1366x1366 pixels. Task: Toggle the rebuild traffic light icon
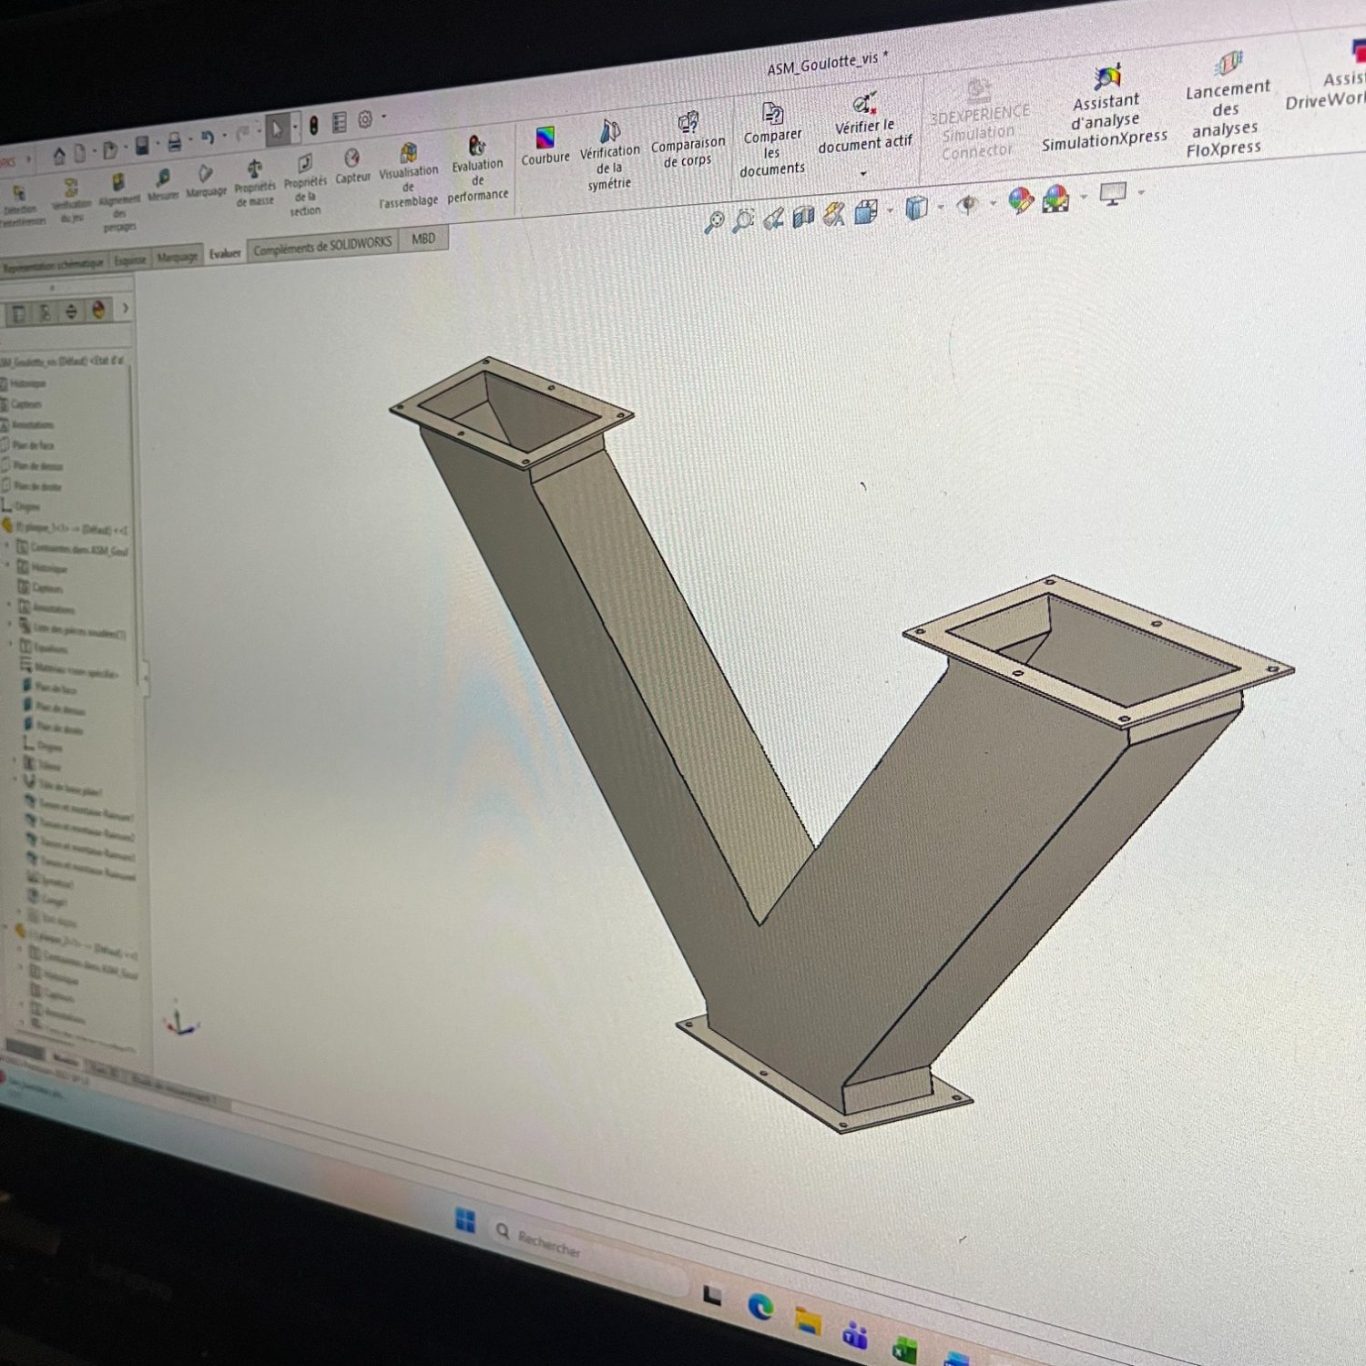(x=313, y=125)
